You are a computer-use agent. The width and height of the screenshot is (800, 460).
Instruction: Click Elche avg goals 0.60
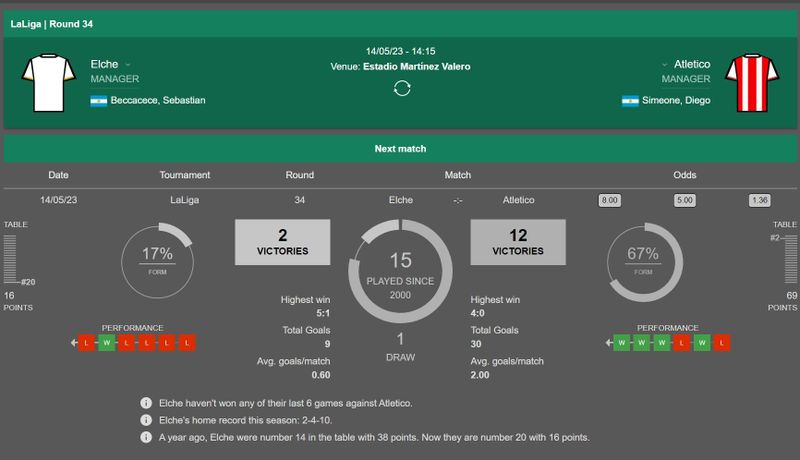[x=321, y=375]
